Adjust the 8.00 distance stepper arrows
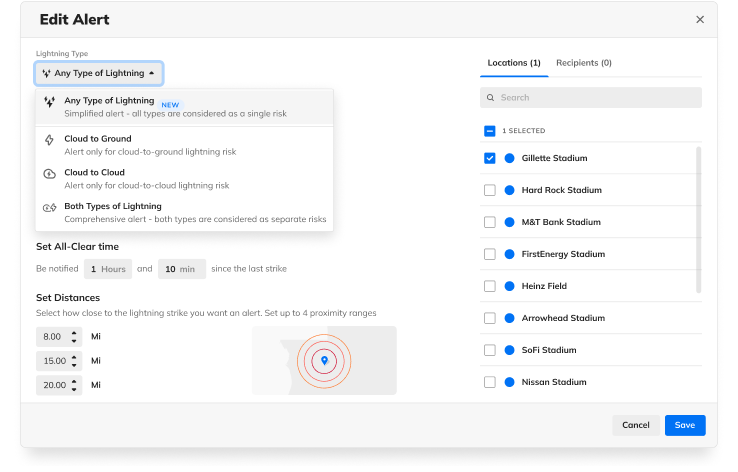Viewport: 738px width, 472px height. [x=75, y=337]
